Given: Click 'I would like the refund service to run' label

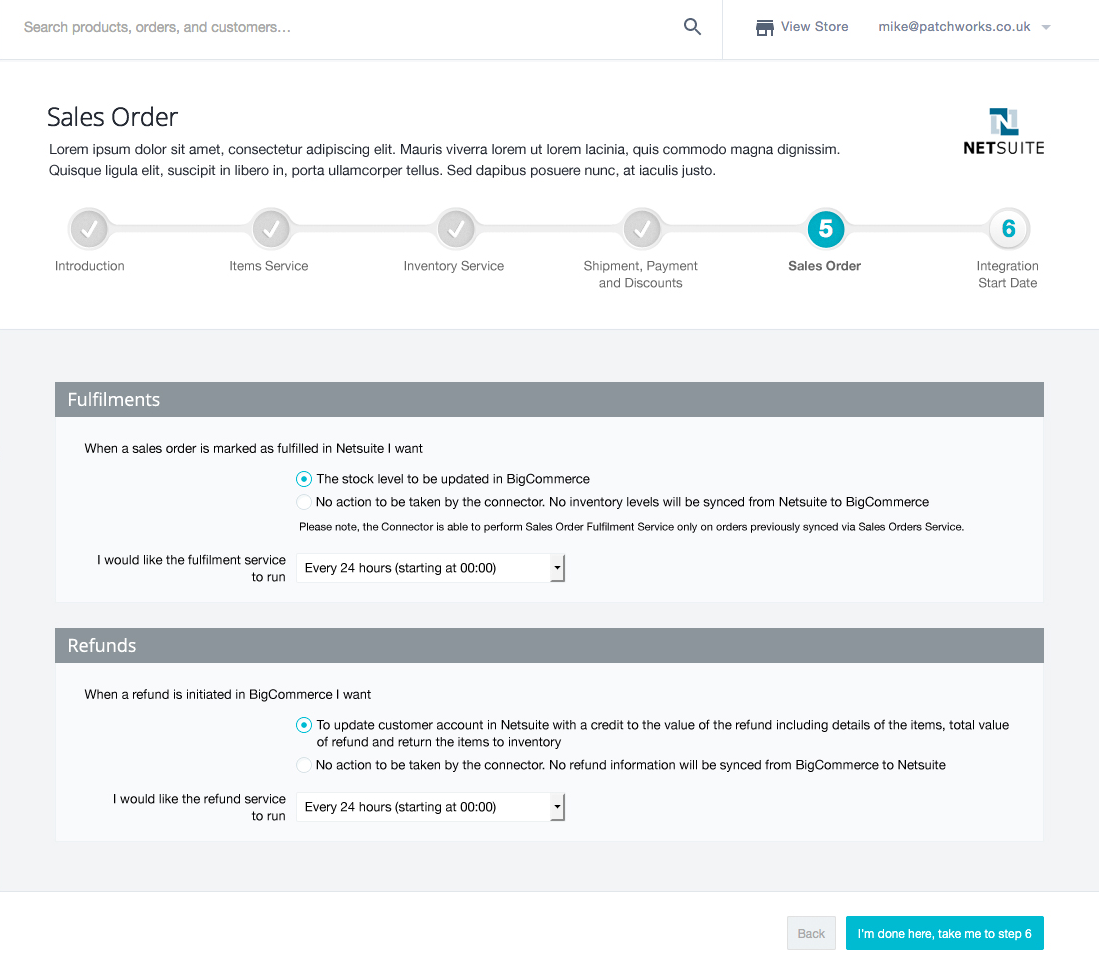Looking at the screenshot, I should coord(199,808).
